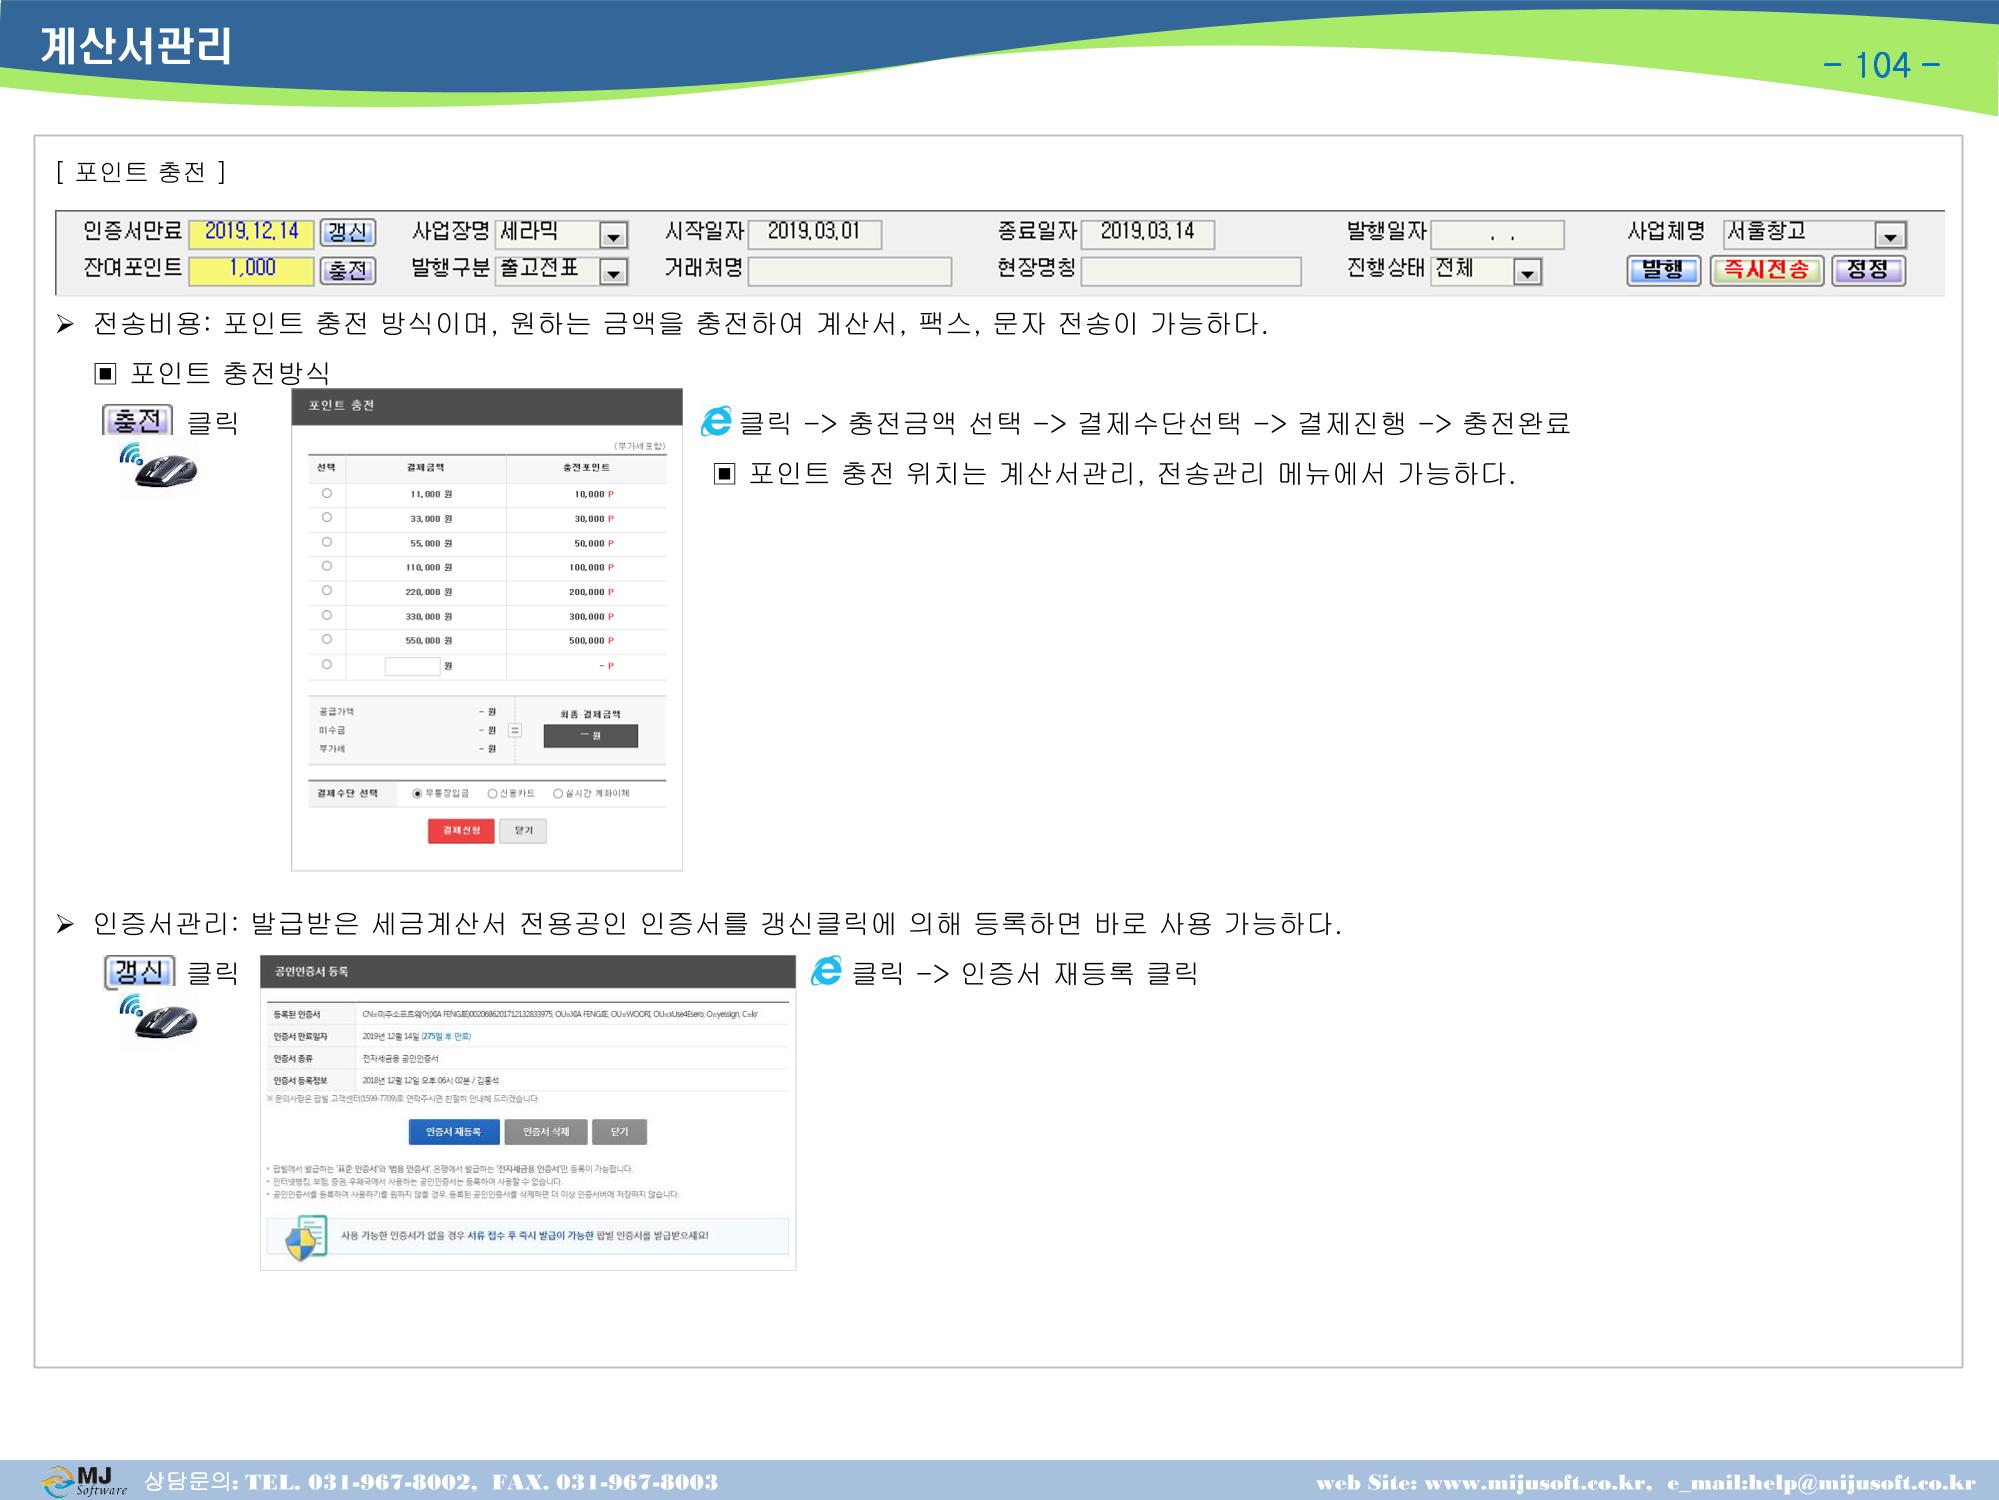Click 닫기 in the 공인인증서 등록 dialog
Image resolution: width=1999 pixels, height=1500 pixels.
point(620,1131)
